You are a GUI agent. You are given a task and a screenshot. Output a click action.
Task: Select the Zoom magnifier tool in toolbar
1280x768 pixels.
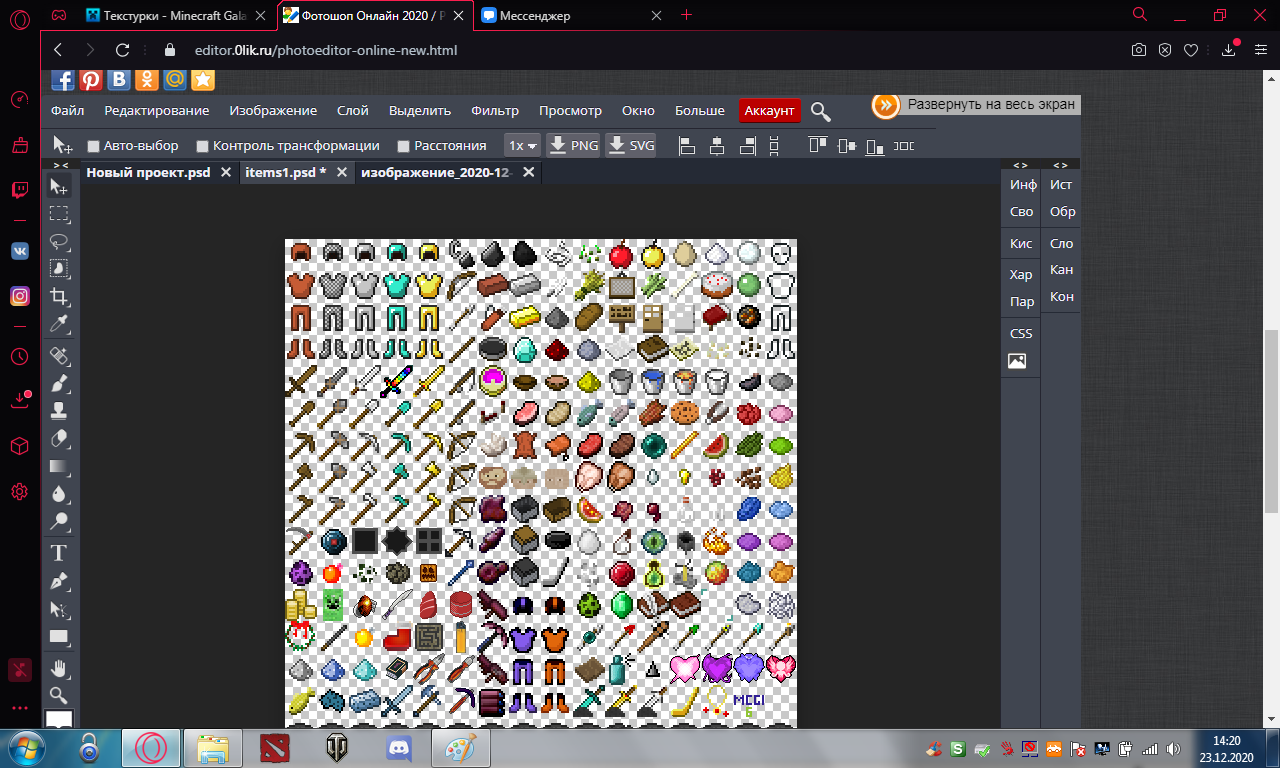pos(60,695)
